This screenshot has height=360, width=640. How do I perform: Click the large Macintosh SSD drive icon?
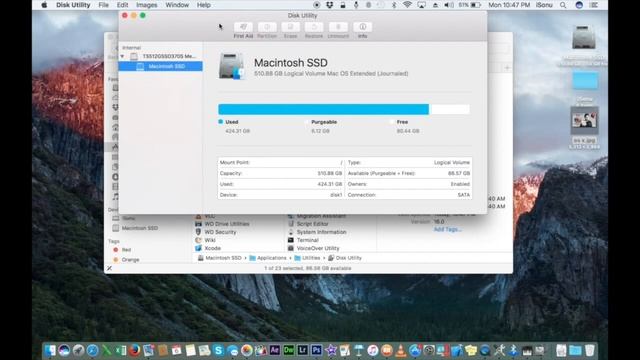[231, 66]
